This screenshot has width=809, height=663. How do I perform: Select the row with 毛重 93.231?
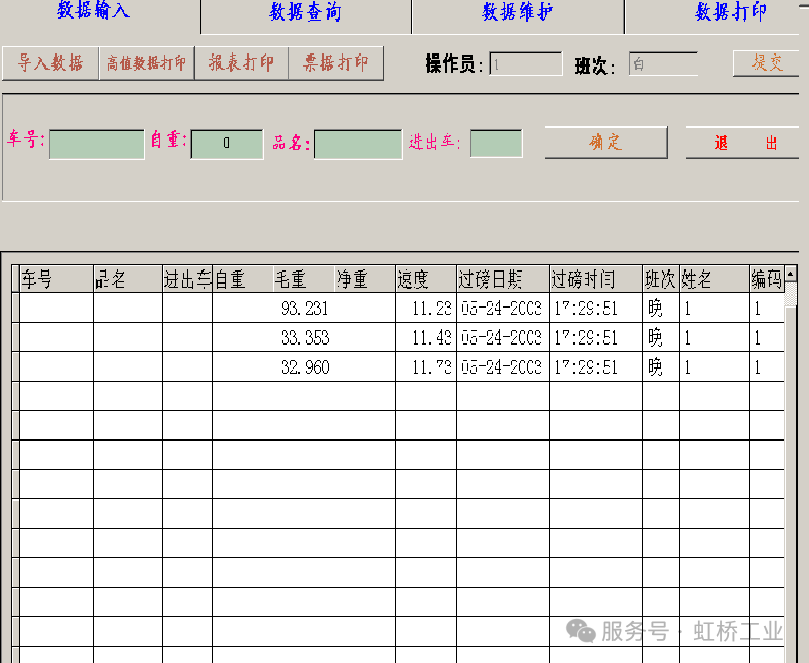coord(304,309)
